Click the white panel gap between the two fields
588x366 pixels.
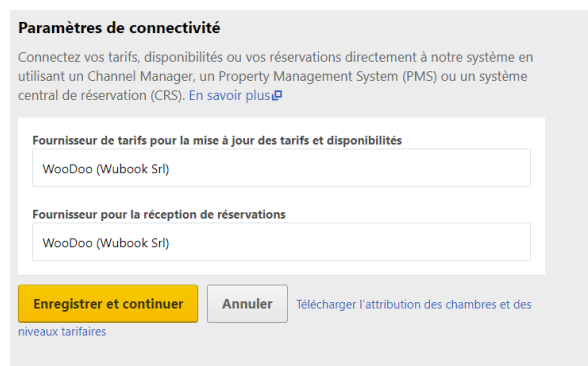pyautogui.click(x=281, y=197)
